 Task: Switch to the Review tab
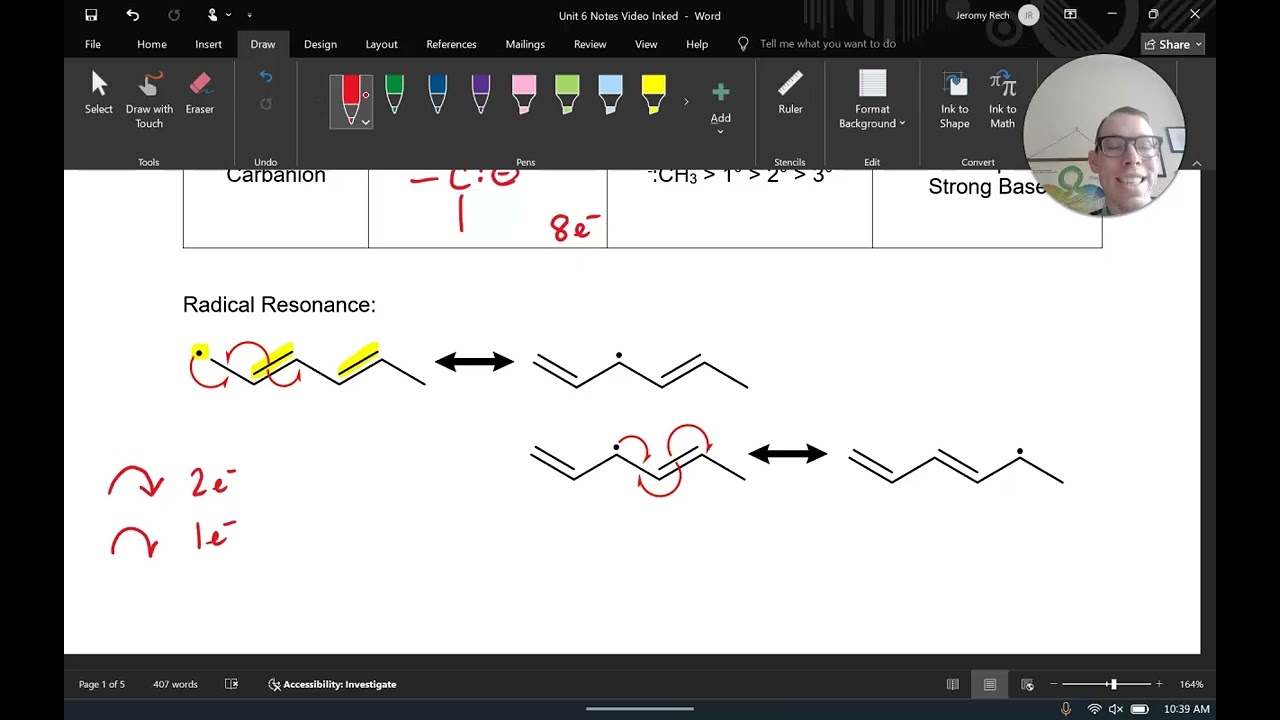point(590,44)
